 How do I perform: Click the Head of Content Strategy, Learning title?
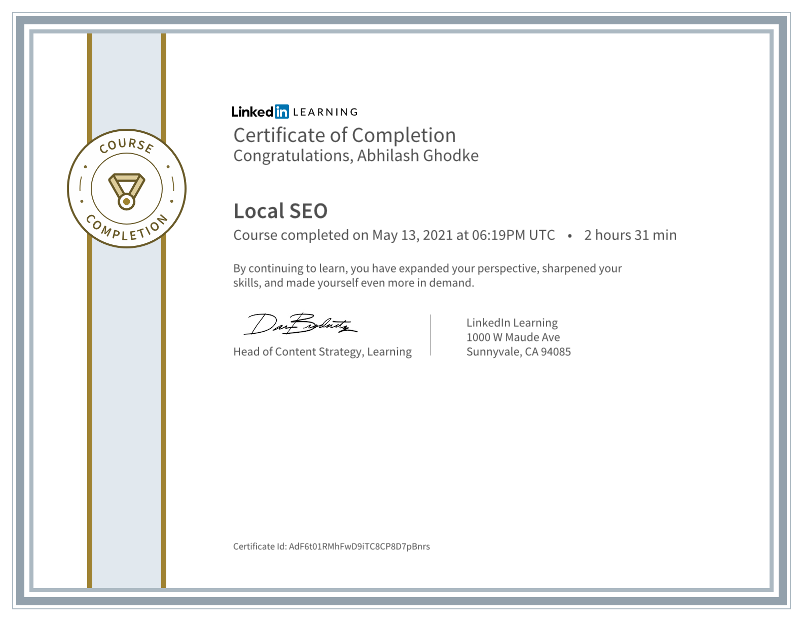click(x=322, y=352)
